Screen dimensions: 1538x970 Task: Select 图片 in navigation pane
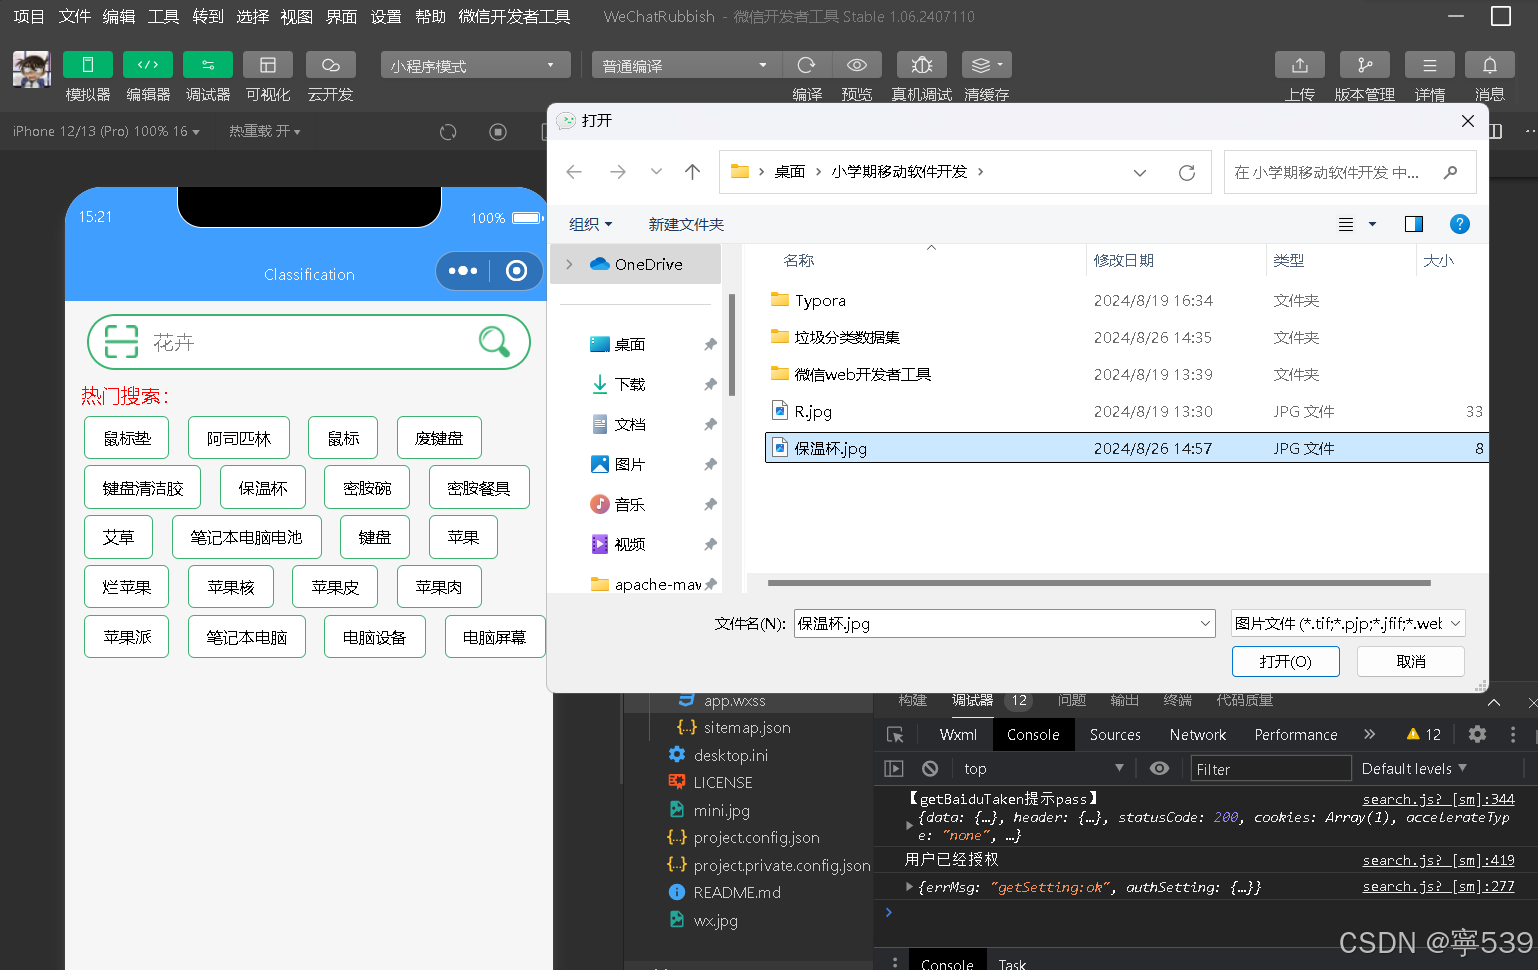pyautogui.click(x=630, y=464)
